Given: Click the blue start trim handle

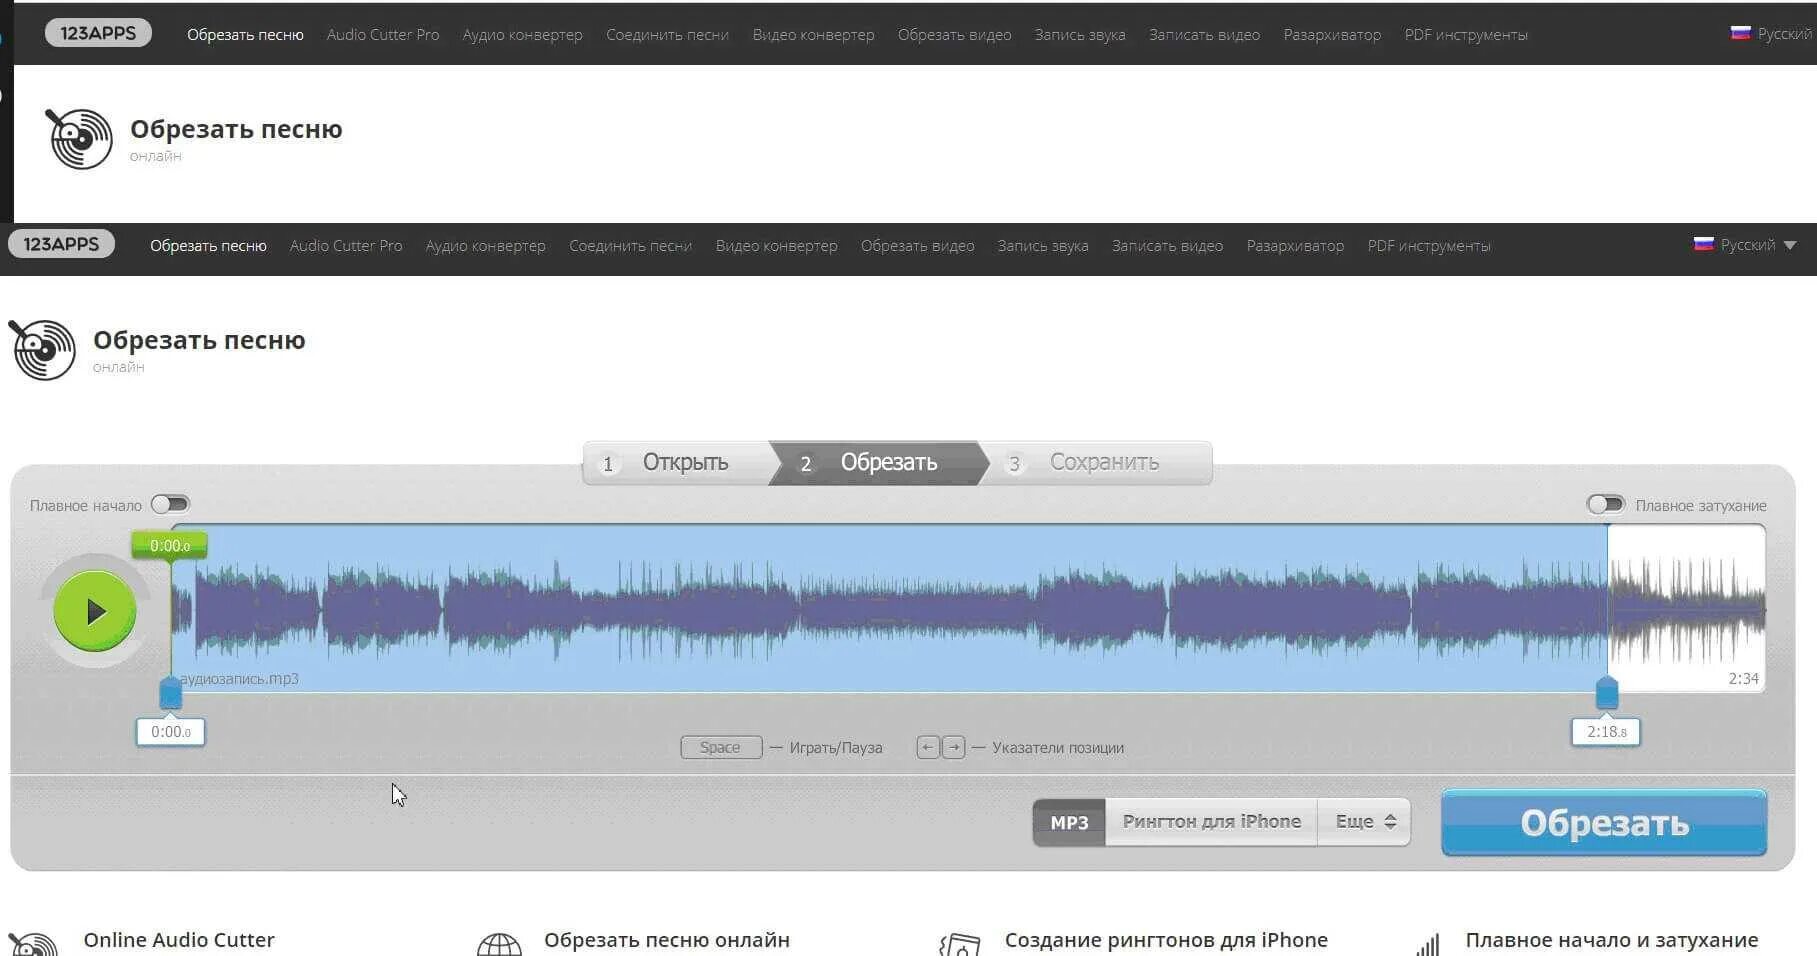Looking at the screenshot, I should point(171,692).
